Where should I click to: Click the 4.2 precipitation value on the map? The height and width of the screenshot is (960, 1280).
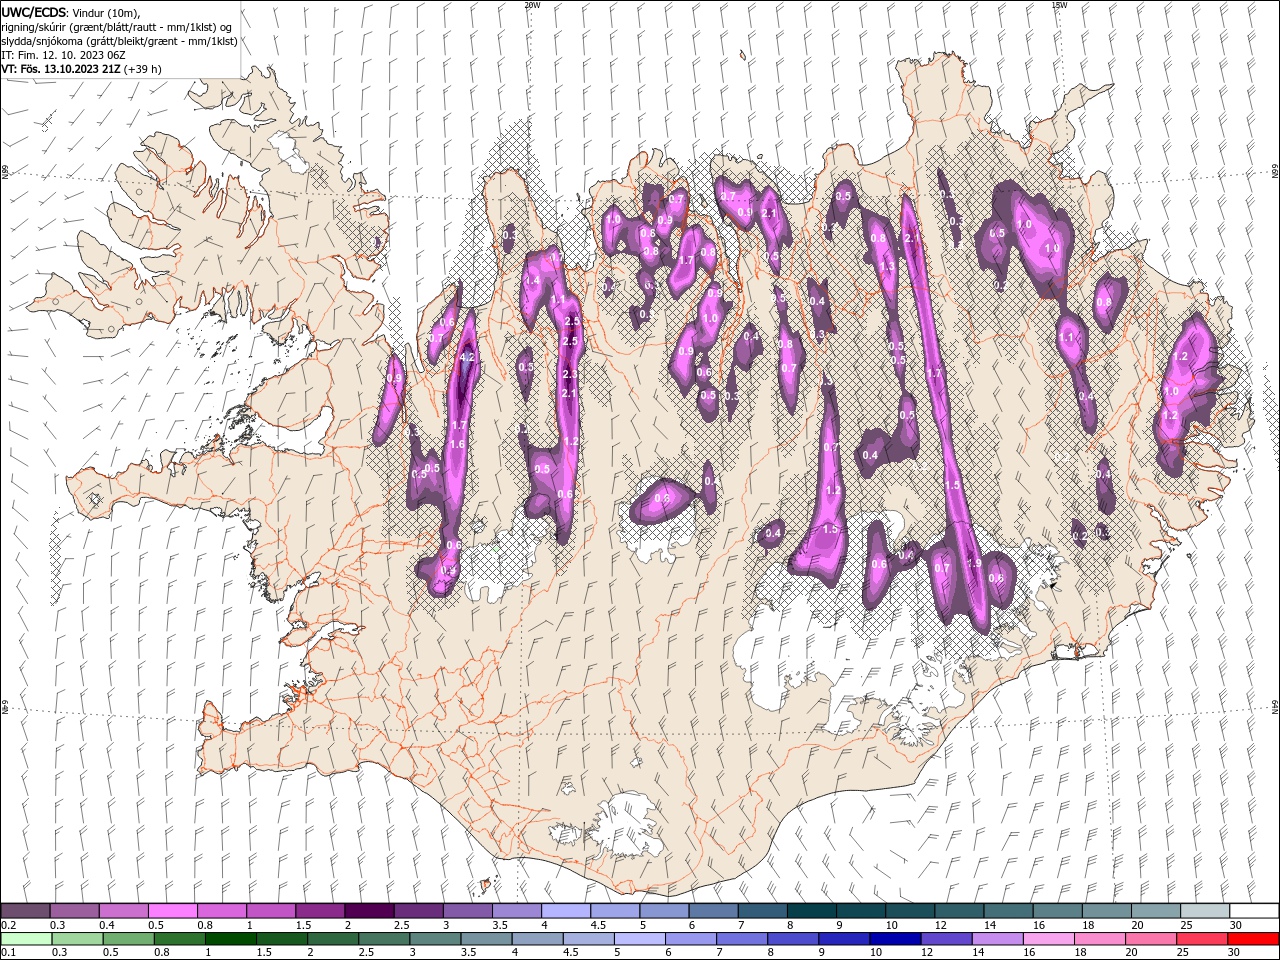(466, 357)
